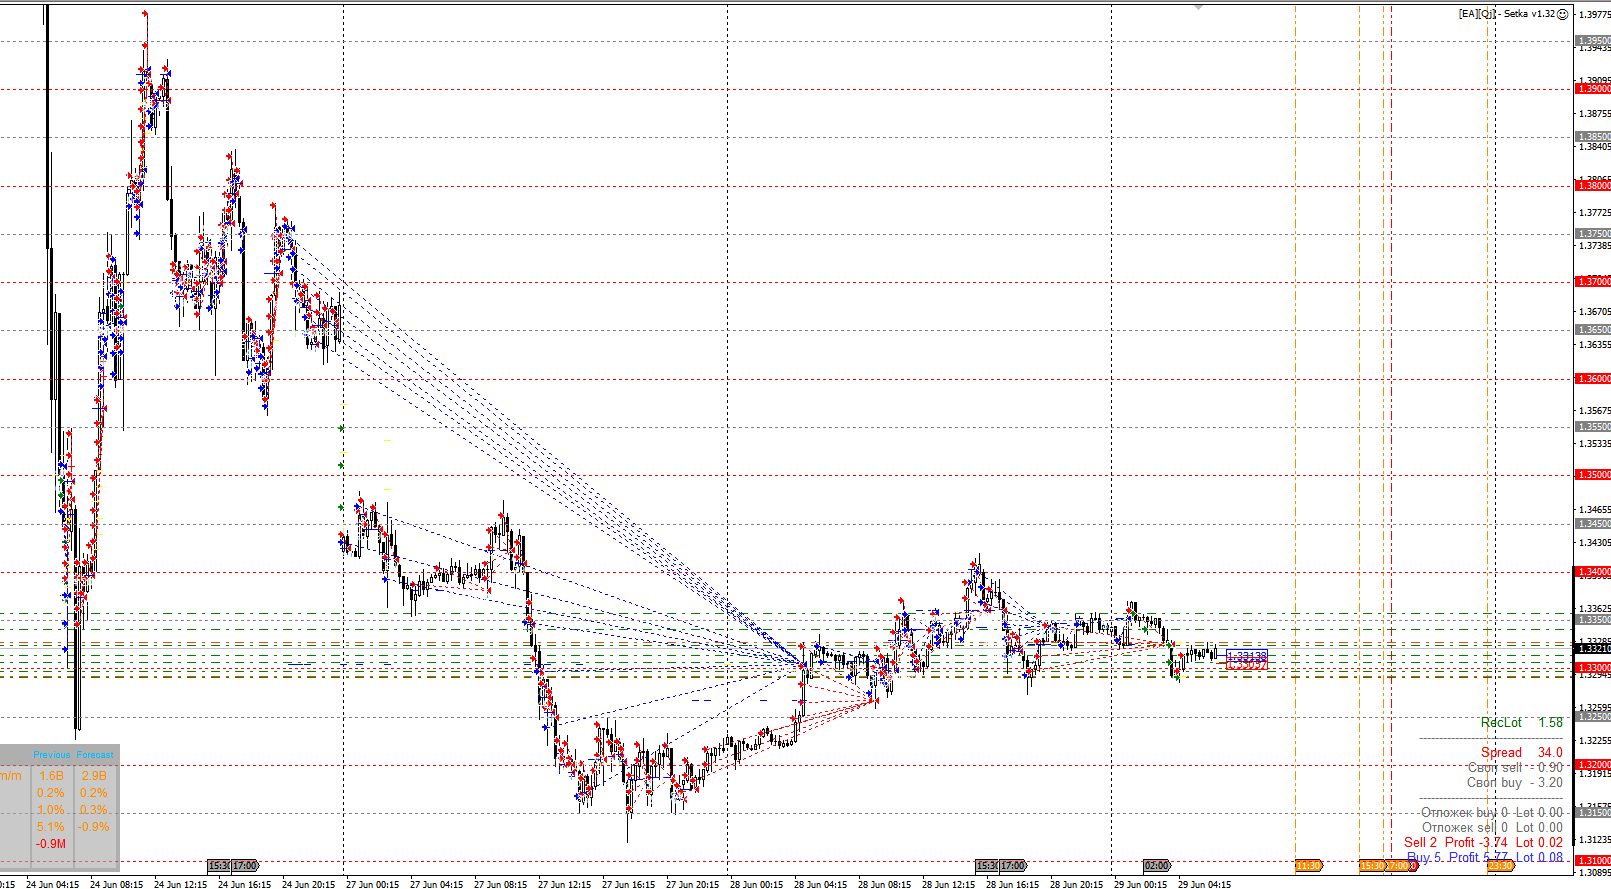Viewport: 1611px width, 889px height.
Task: Click the grey 1.39500 price level label
Action: click(x=1594, y=41)
